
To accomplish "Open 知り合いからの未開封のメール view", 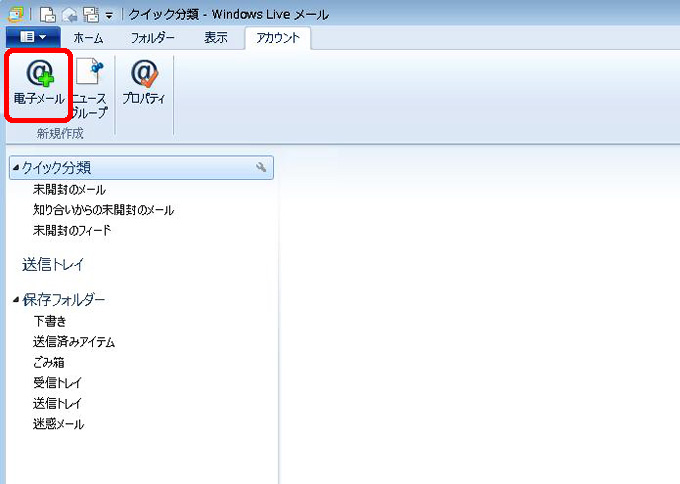I will tap(104, 210).
